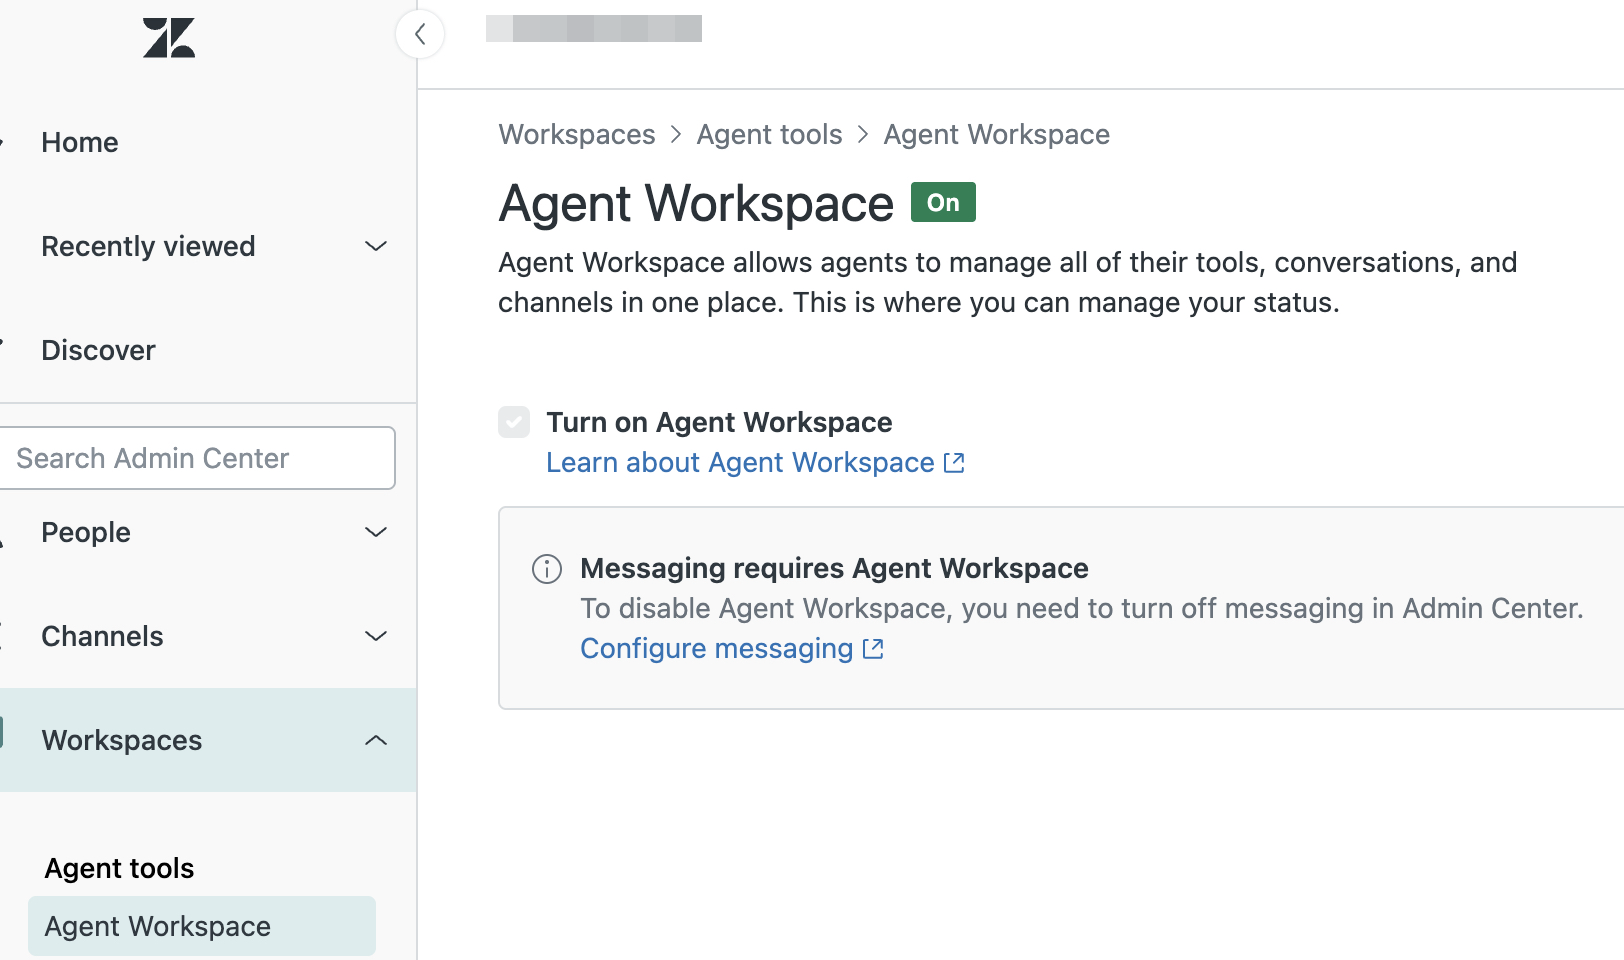Image resolution: width=1624 pixels, height=960 pixels.
Task: Click the Agent tools sidebar heading
Action: [x=119, y=868]
